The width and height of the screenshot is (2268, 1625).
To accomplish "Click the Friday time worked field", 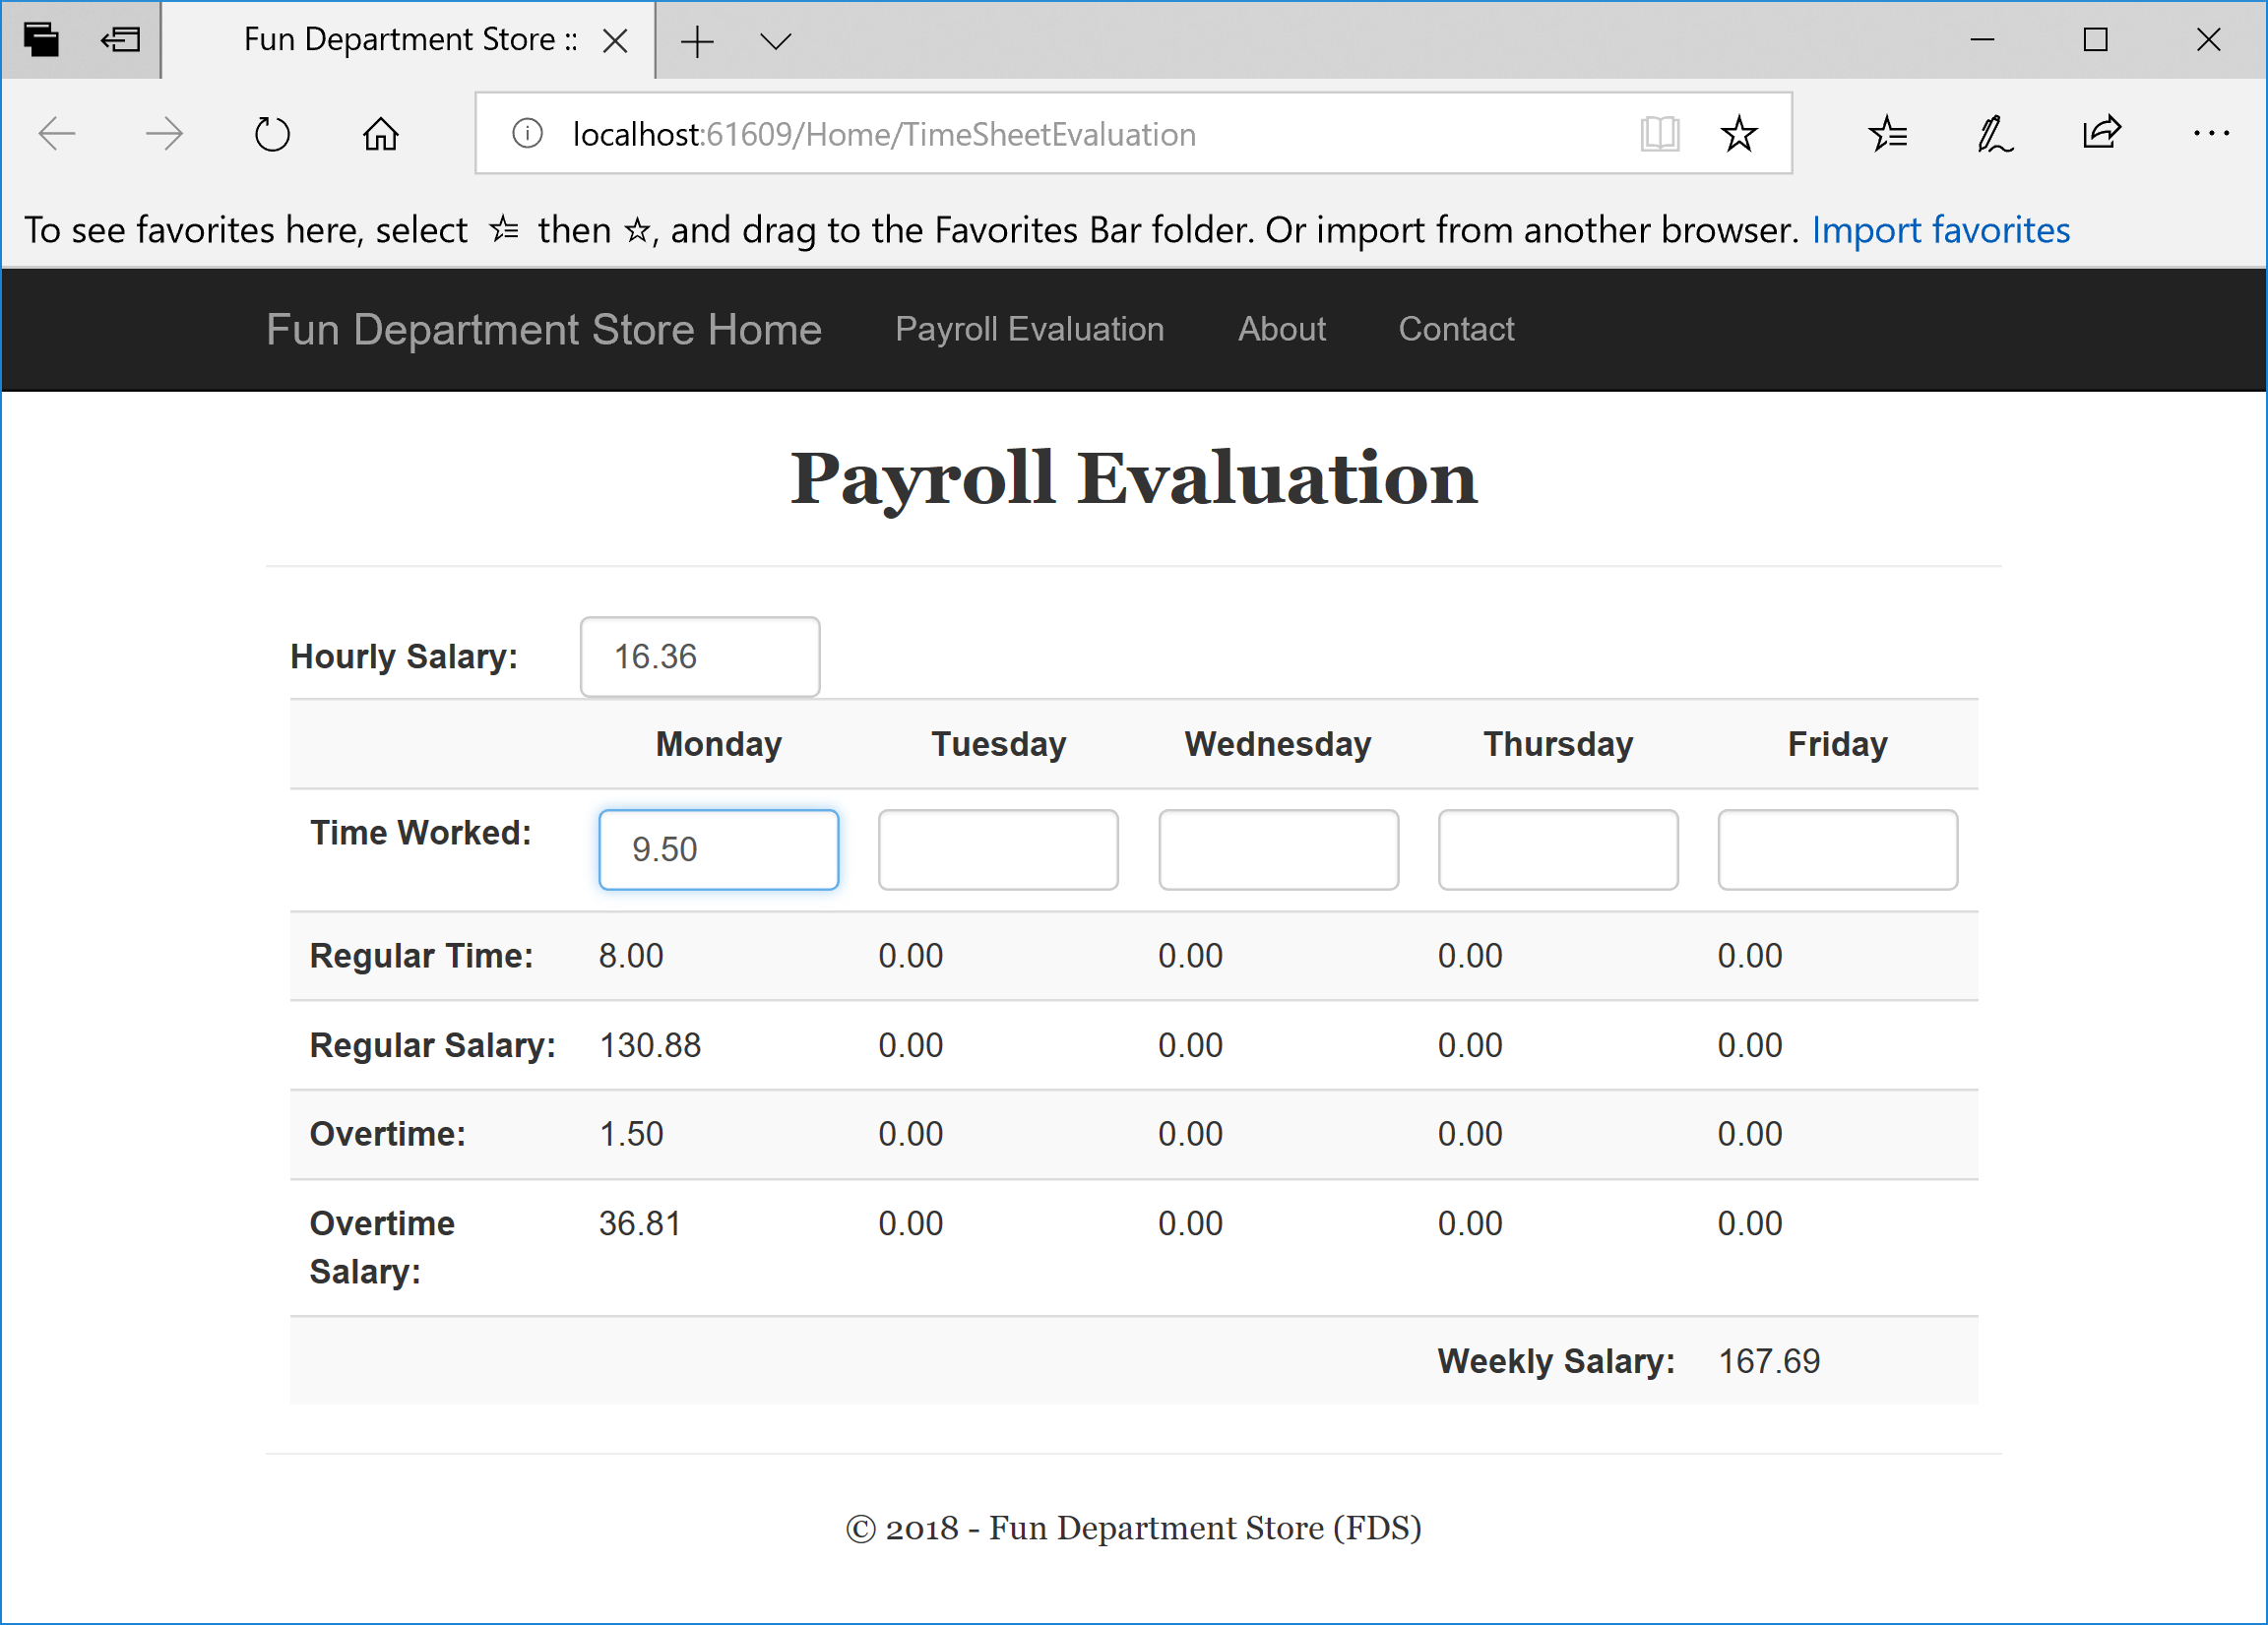I will click(x=1838, y=850).
